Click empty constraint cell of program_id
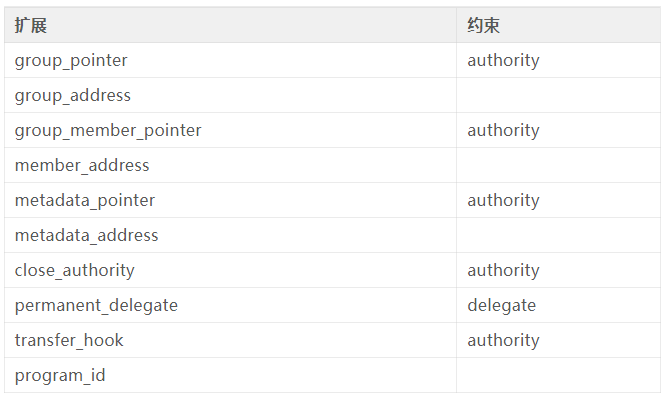Image resolution: width=669 pixels, height=399 pixels. click(558, 375)
